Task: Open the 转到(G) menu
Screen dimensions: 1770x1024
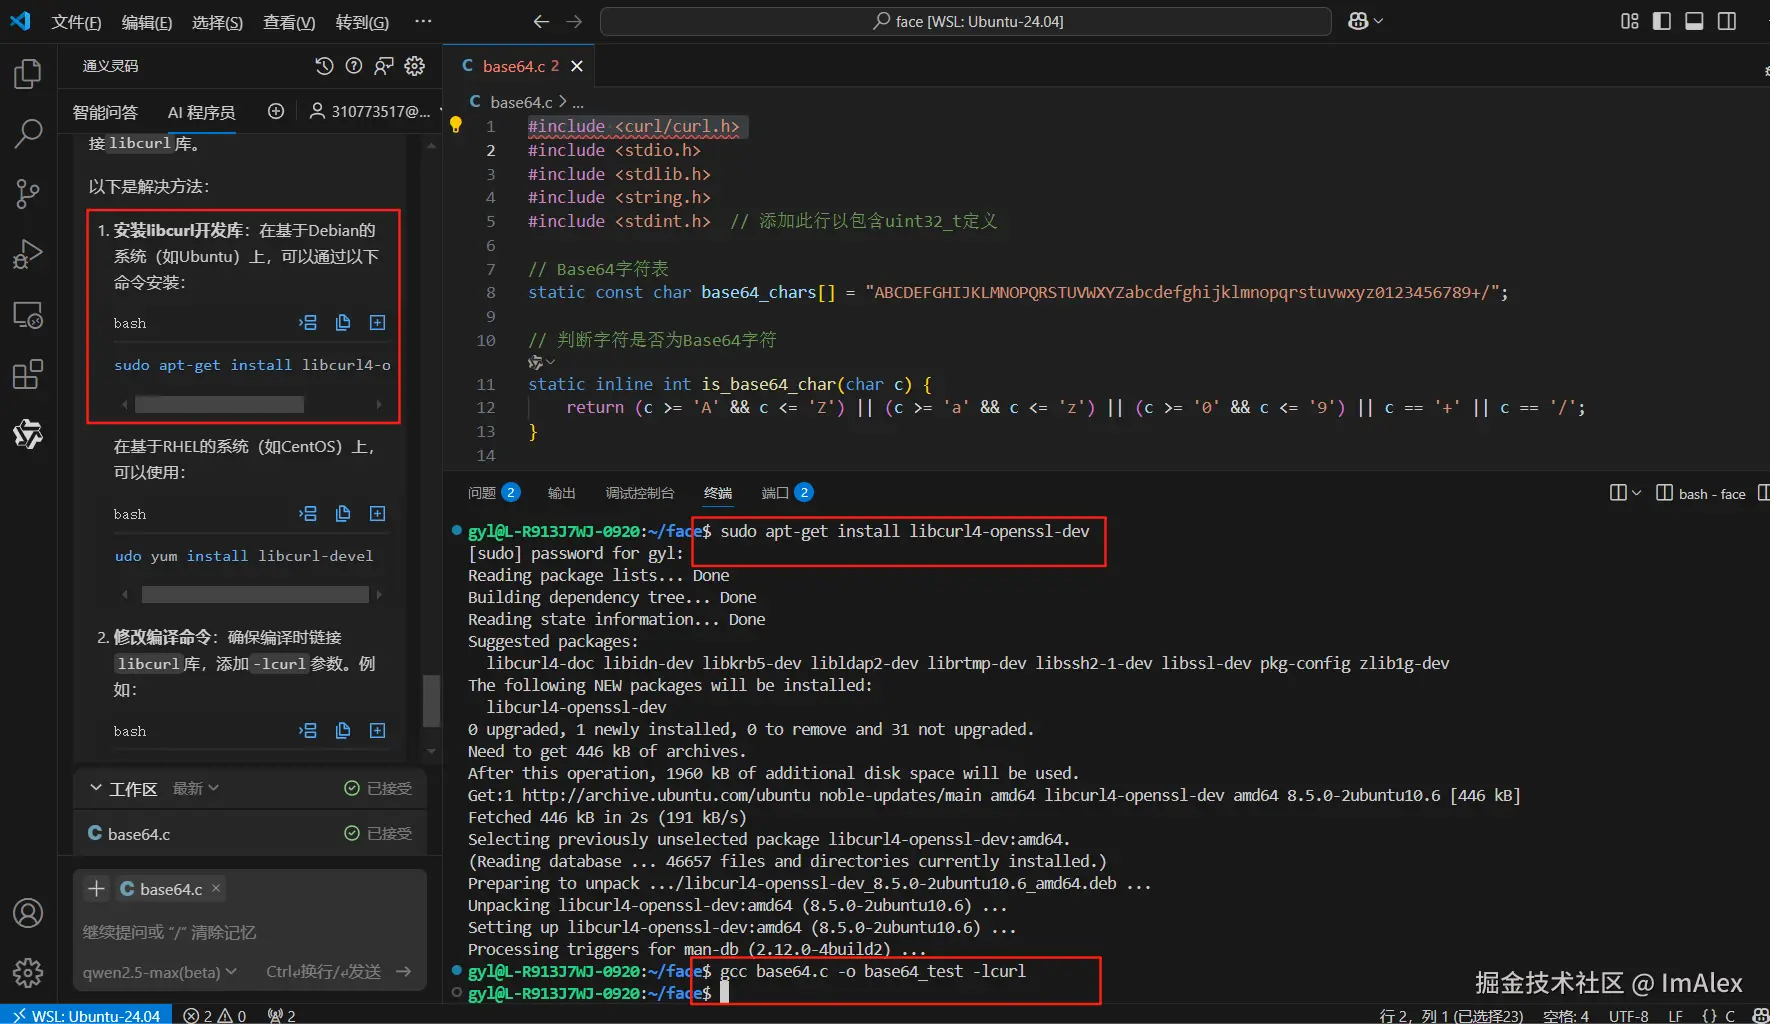Action: (362, 22)
